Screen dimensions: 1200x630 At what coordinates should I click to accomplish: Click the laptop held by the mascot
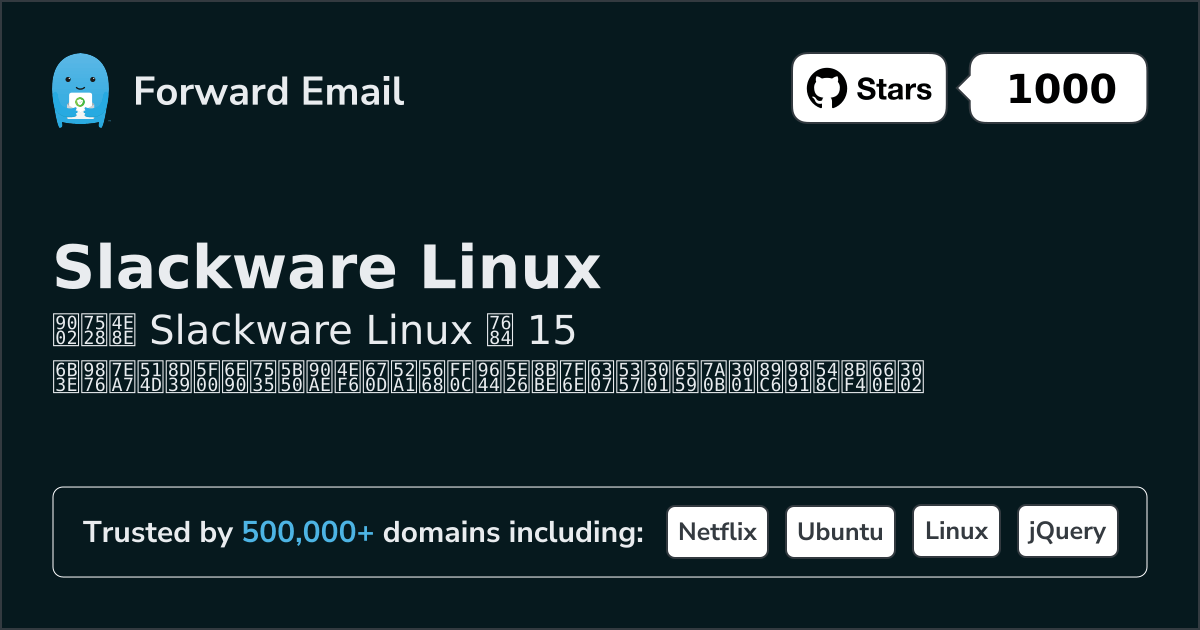pyautogui.click(x=77, y=104)
